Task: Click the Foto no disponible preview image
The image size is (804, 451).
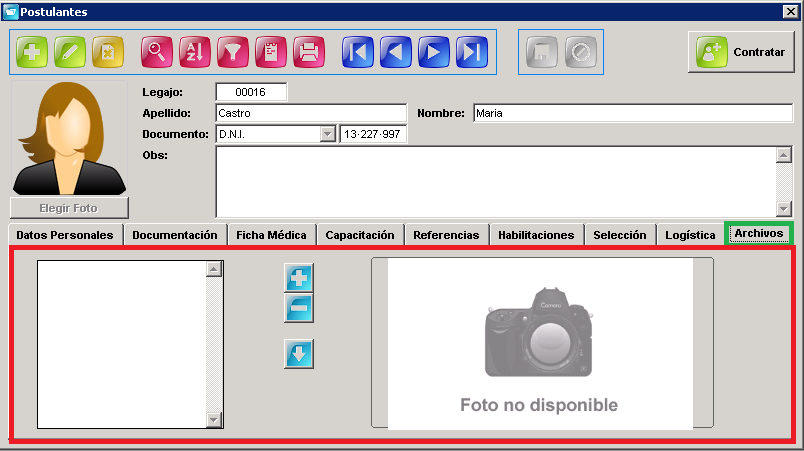Action: 540,343
